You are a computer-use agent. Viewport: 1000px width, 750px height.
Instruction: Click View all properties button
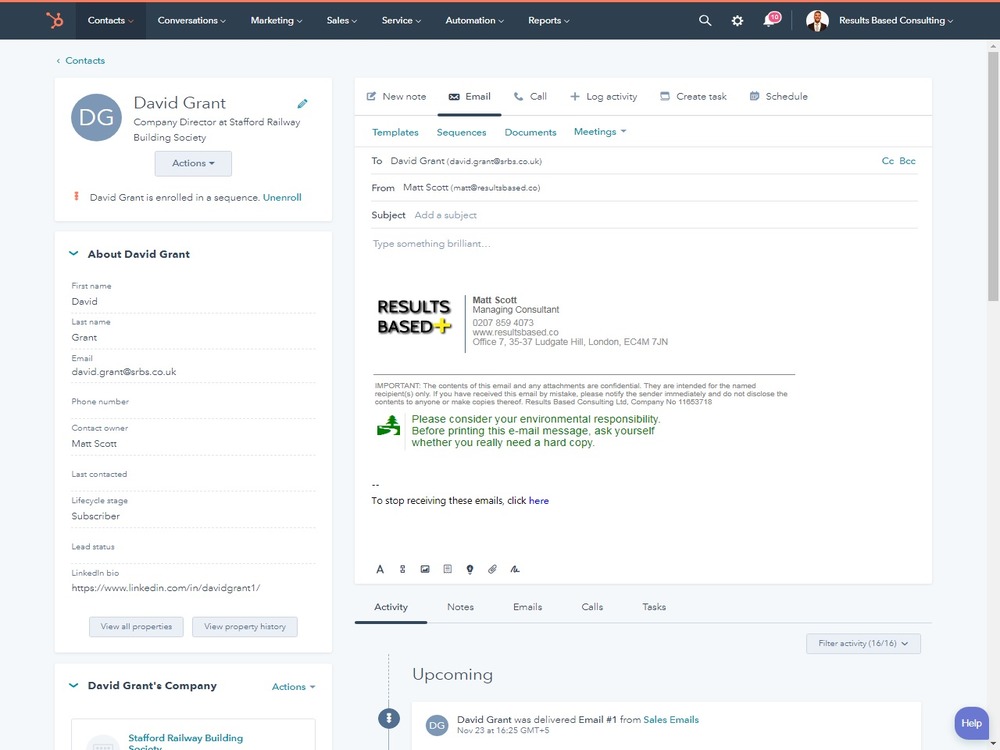[x=136, y=627]
